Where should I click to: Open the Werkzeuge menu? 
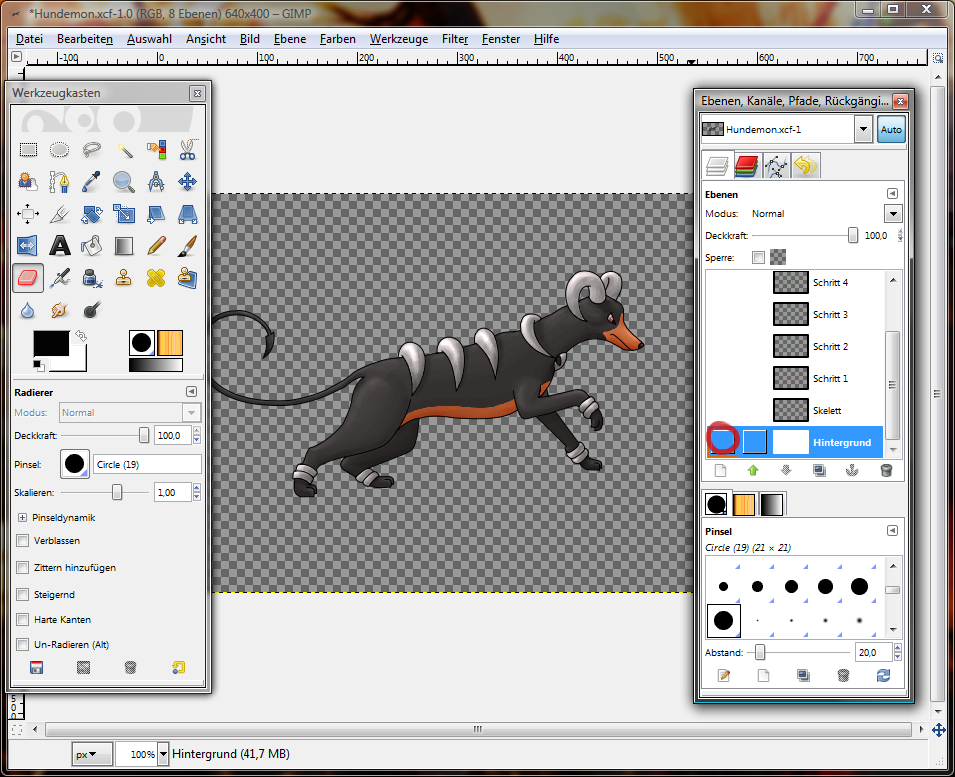pos(398,39)
